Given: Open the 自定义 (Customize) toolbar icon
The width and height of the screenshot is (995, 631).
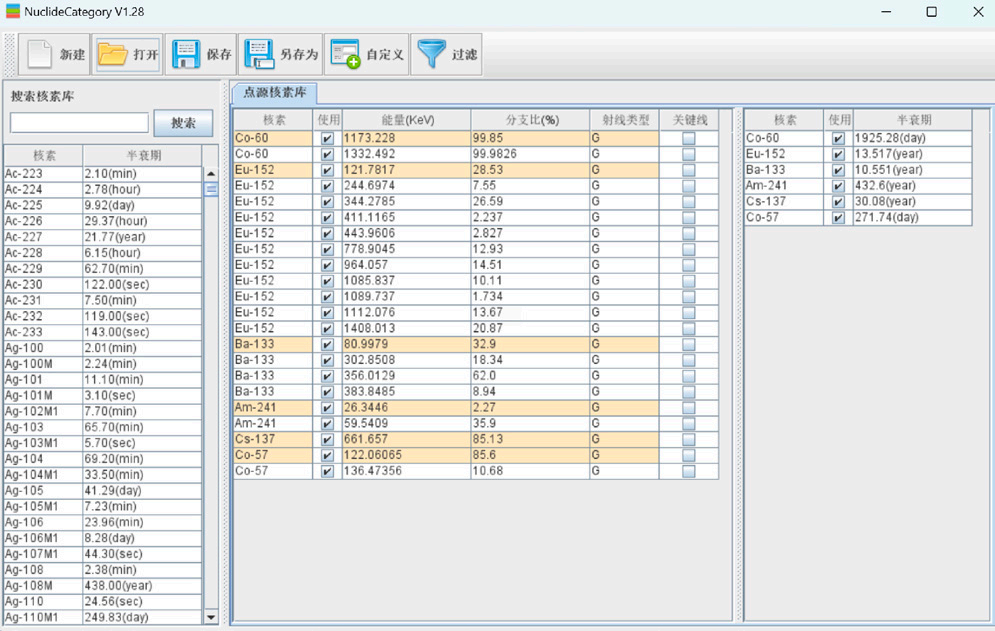Looking at the screenshot, I should [x=345, y=55].
